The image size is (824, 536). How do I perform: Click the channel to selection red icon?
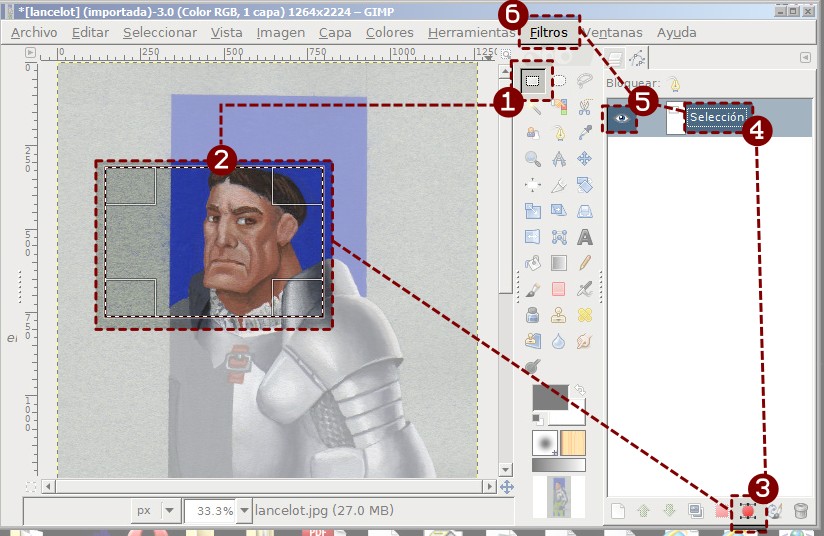click(747, 511)
